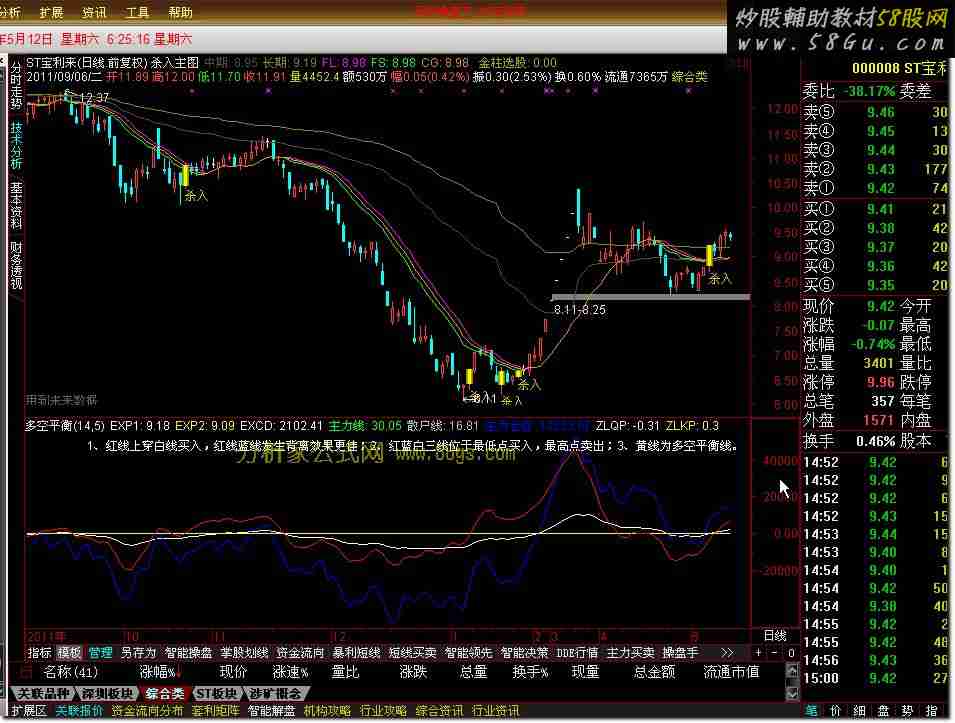Viewport: 955px width, 723px height.
Task: Select the 笔 tick view tab
Action: click(812, 711)
